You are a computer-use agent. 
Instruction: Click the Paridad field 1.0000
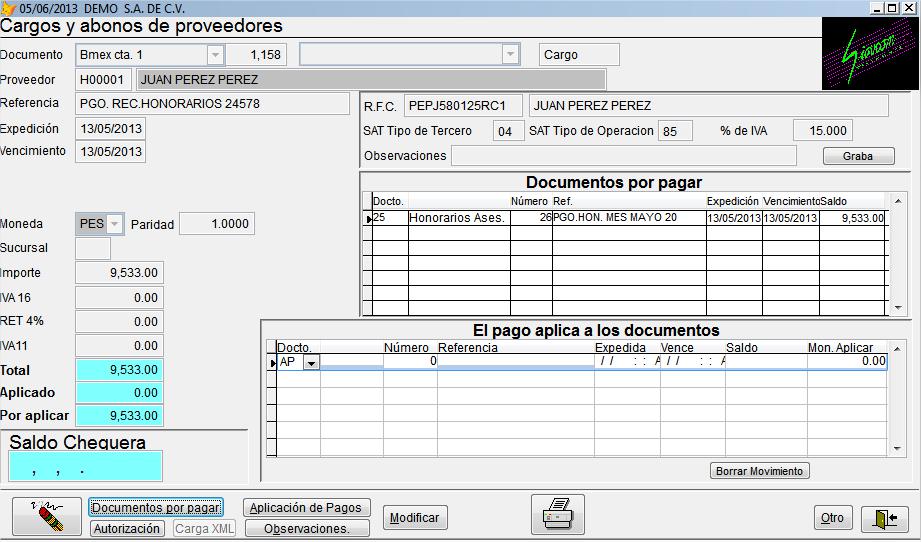pos(217,224)
